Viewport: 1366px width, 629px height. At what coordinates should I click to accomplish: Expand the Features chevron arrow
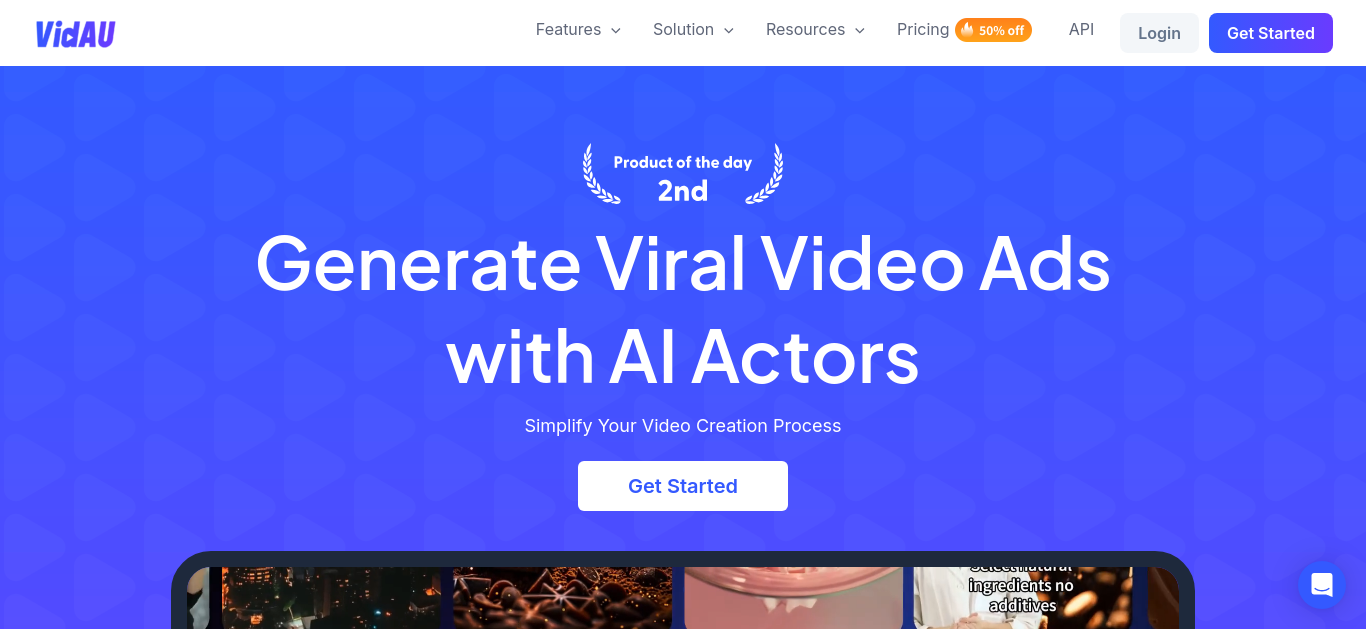(x=616, y=31)
